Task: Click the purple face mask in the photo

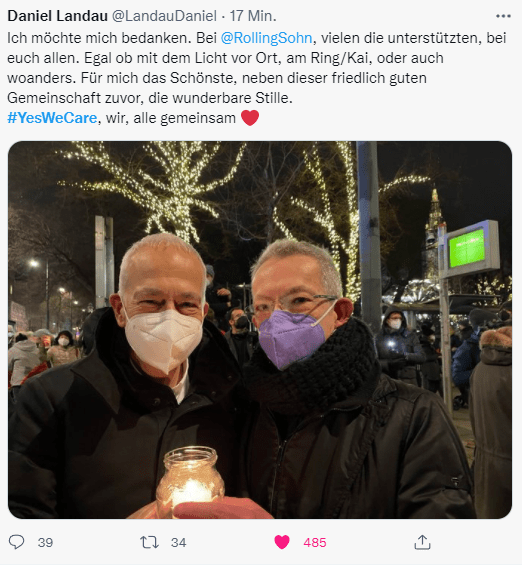Action: point(293,338)
